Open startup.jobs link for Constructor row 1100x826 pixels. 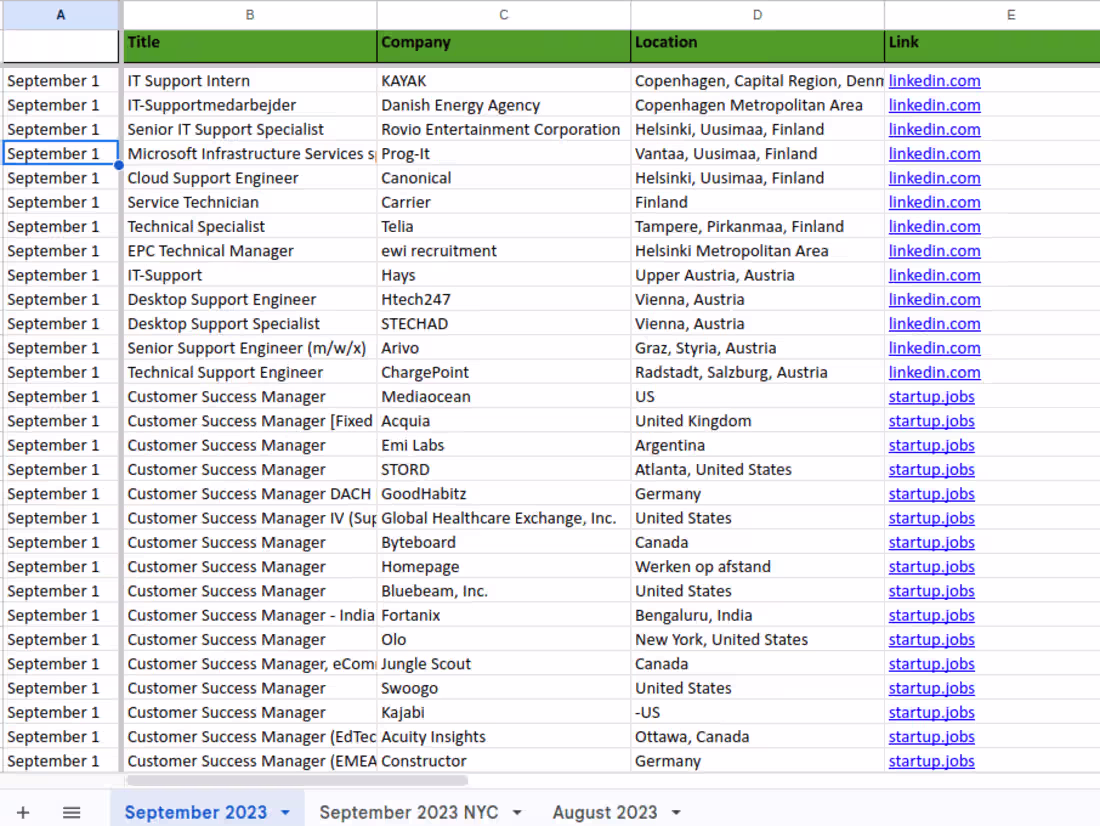932,761
